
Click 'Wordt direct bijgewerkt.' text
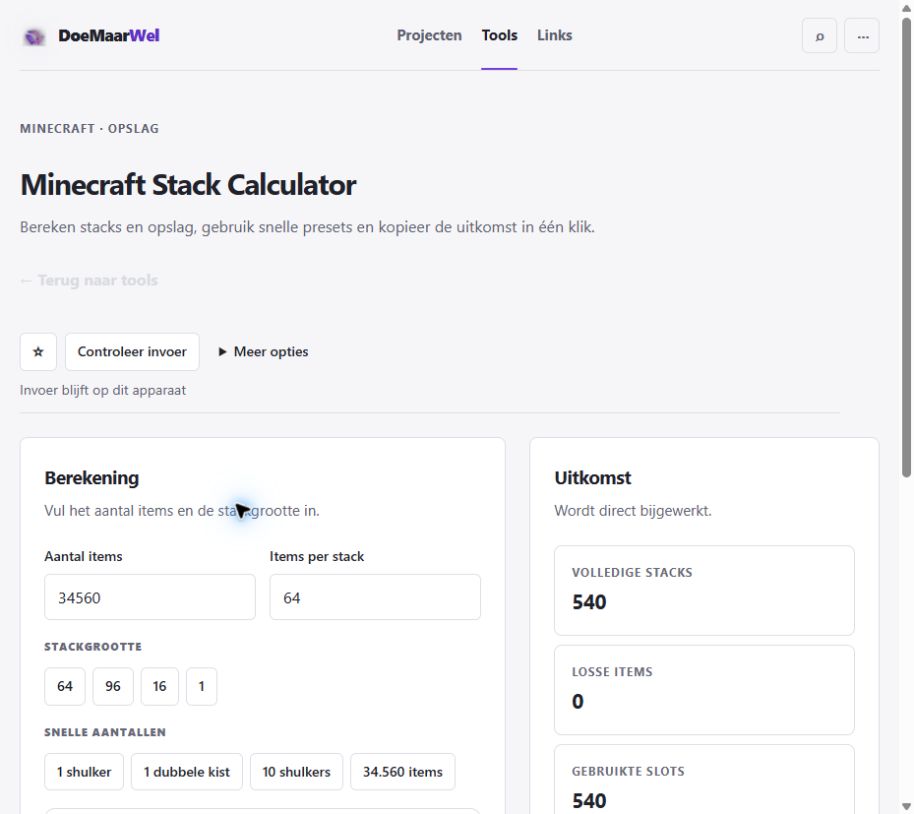(633, 511)
